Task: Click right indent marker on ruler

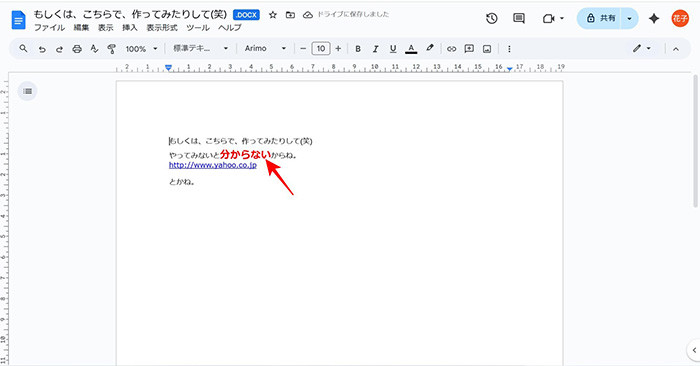Action: (x=509, y=69)
